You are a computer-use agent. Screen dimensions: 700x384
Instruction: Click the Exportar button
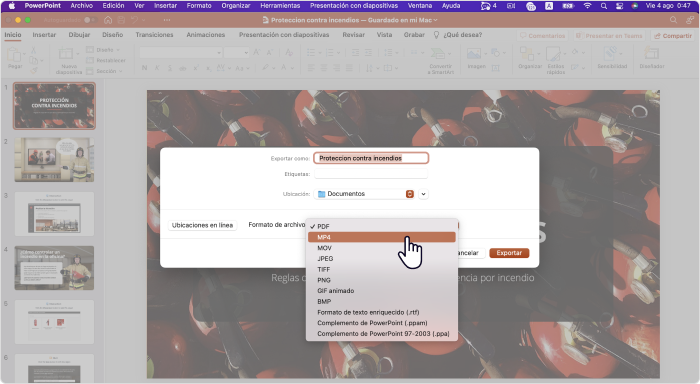click(x=509, y=253)
